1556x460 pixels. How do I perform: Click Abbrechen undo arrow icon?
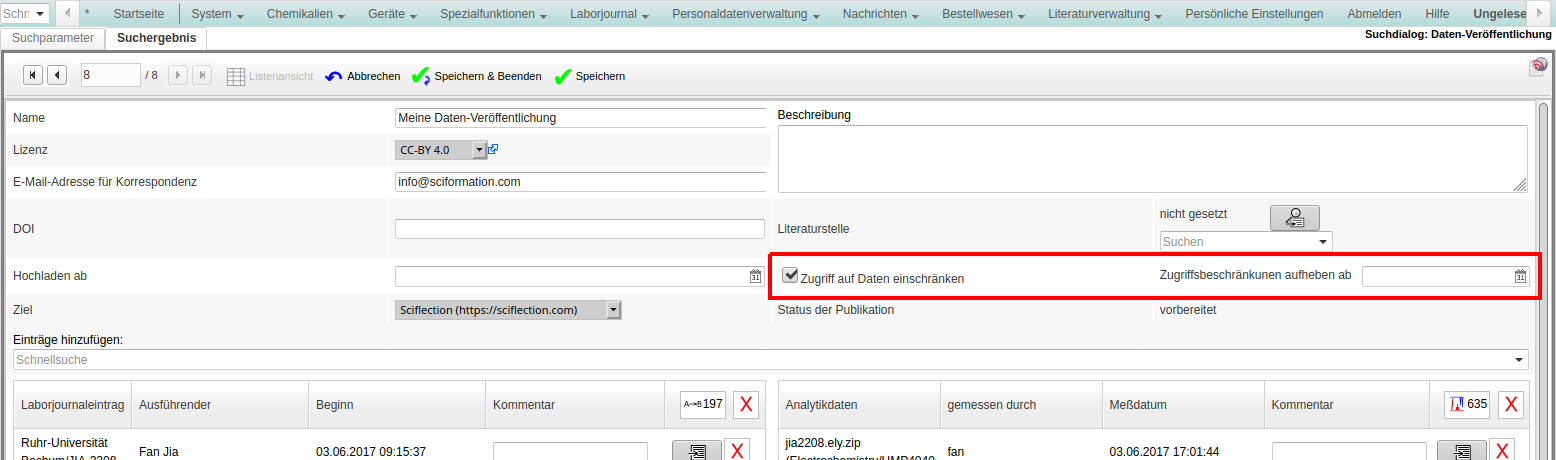coord(334,76)
